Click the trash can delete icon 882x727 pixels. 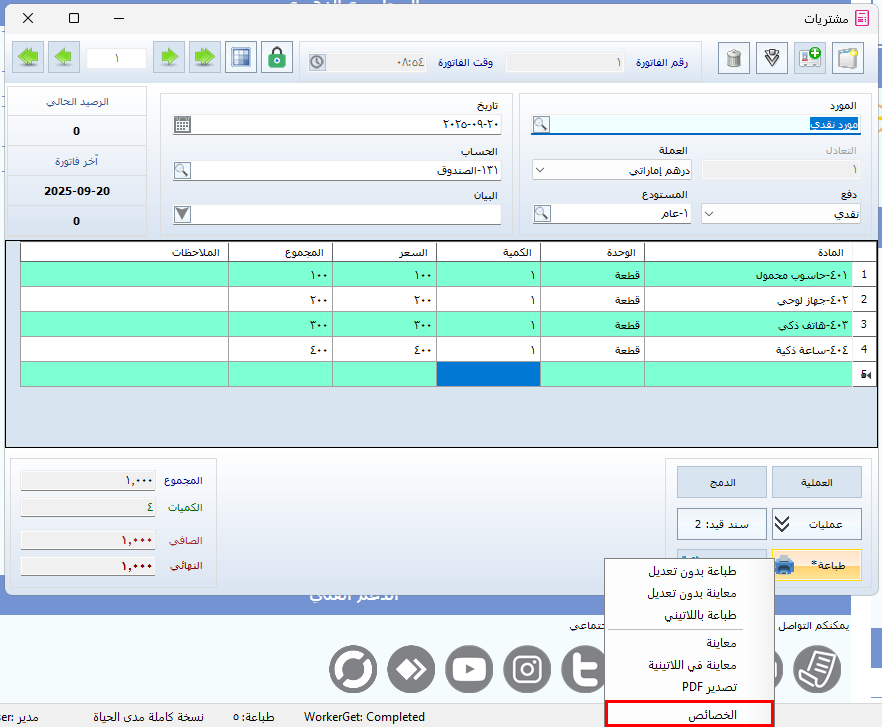pyautogui.click(x=735, y=58)
